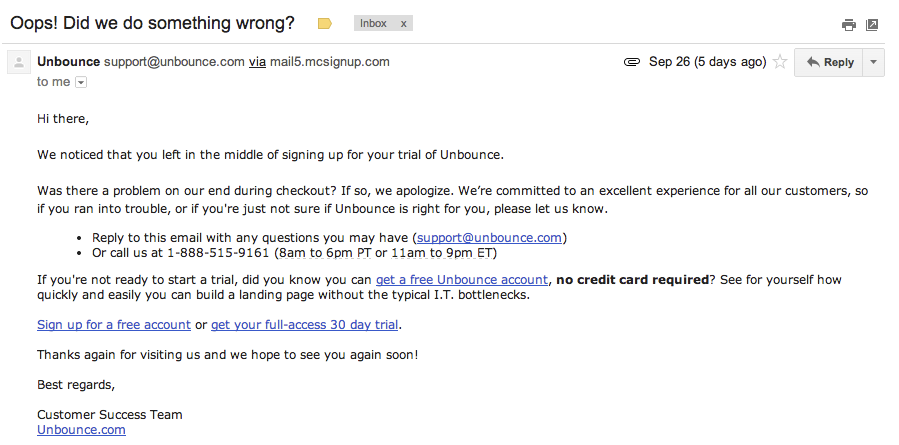Click the yellow importance marker label
Image resolution: width=899 pixels, height=445 pixels.
click(x=324, y=23)
